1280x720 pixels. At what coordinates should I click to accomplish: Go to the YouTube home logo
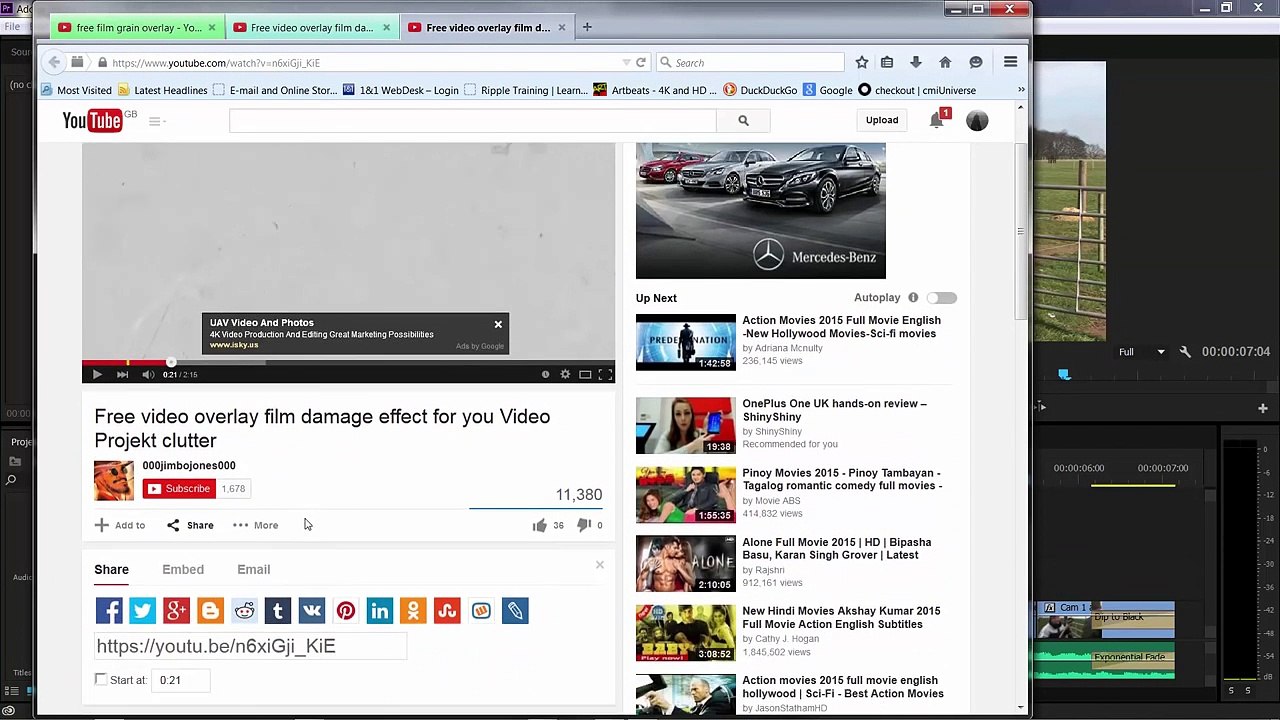[93, 121]
